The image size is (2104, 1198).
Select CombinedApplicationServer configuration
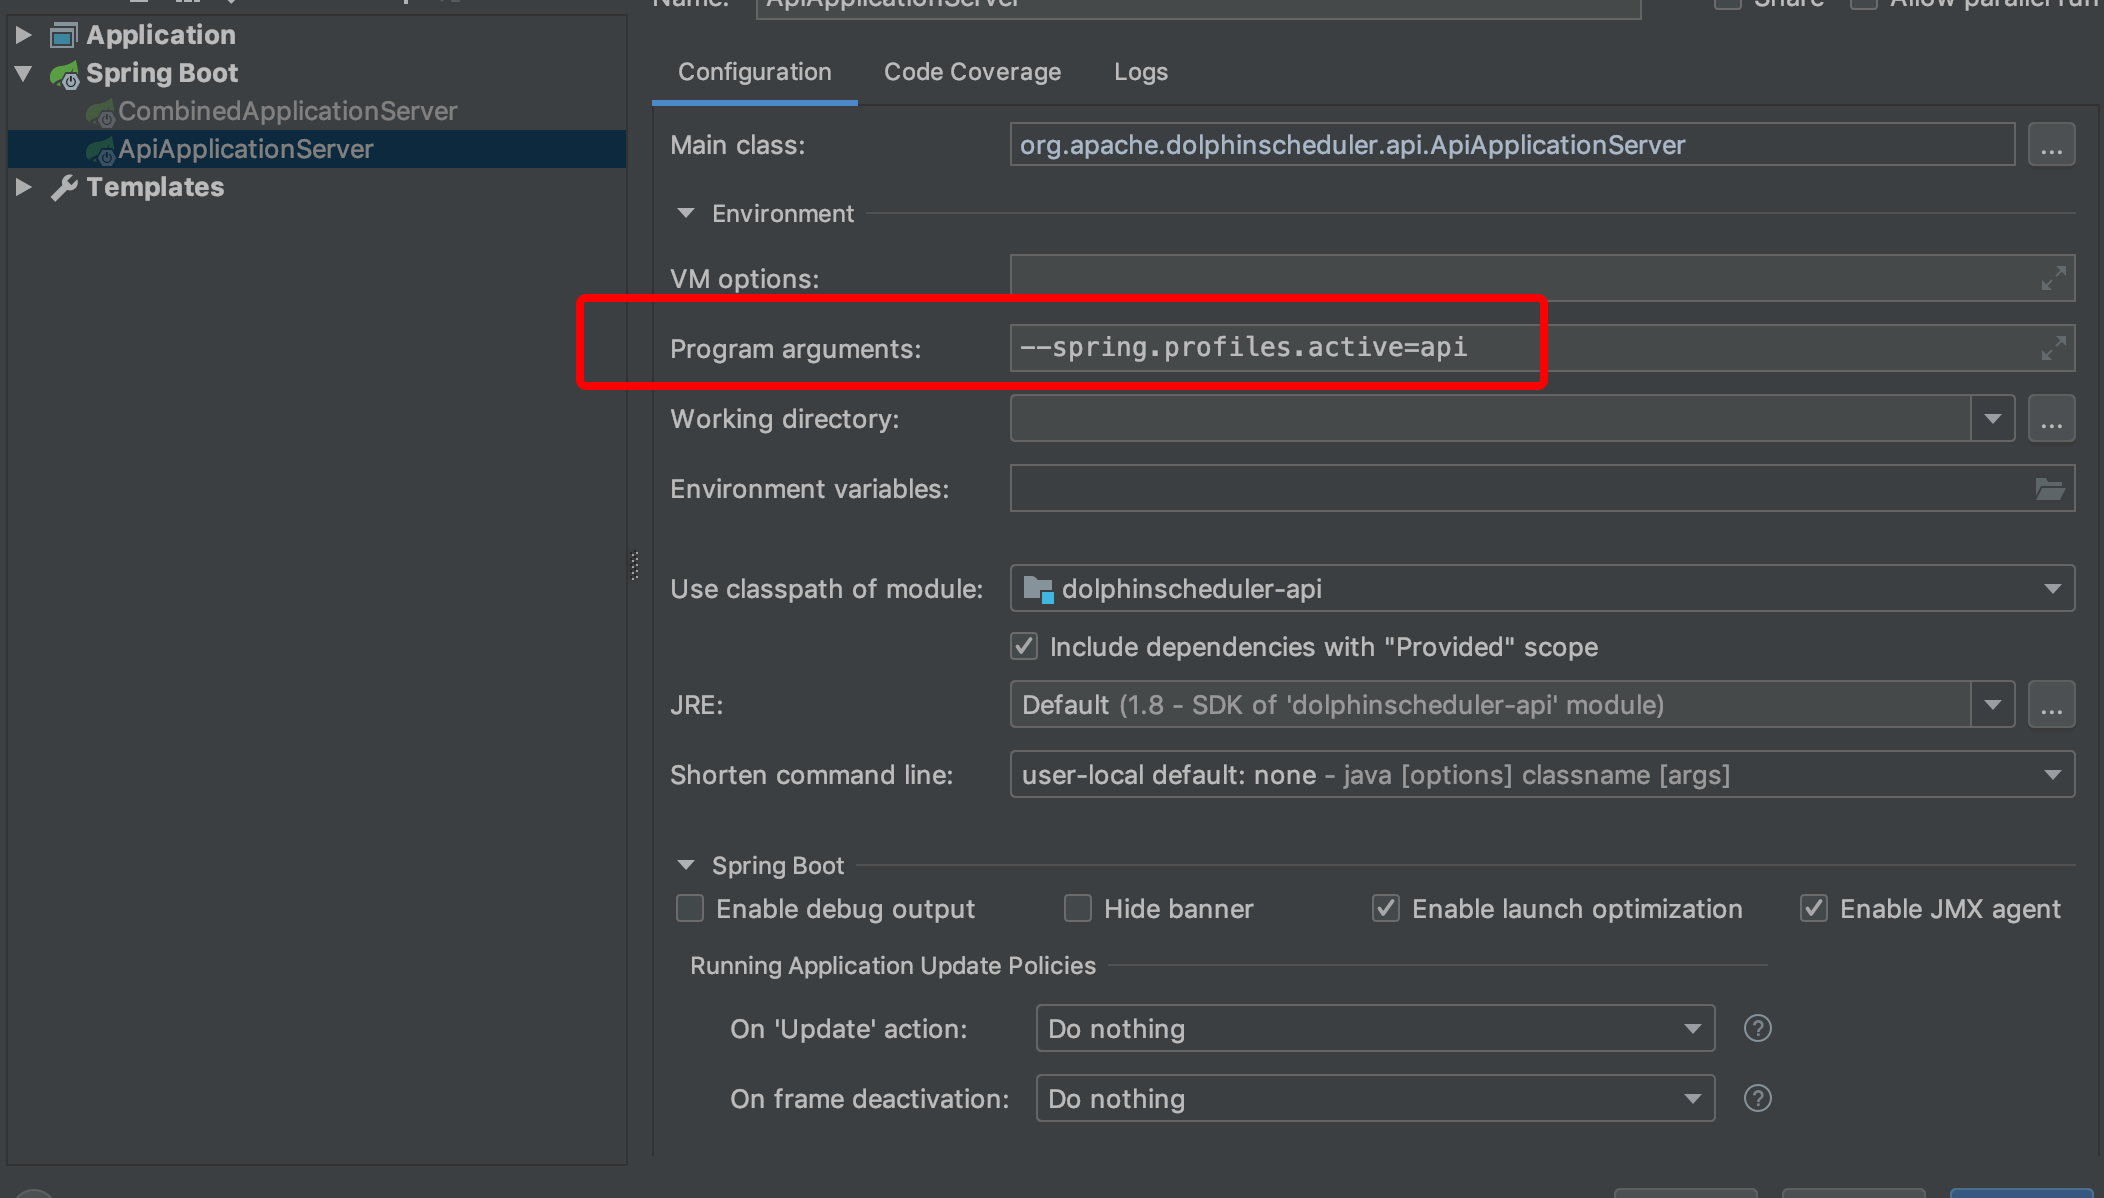point(287,111)
